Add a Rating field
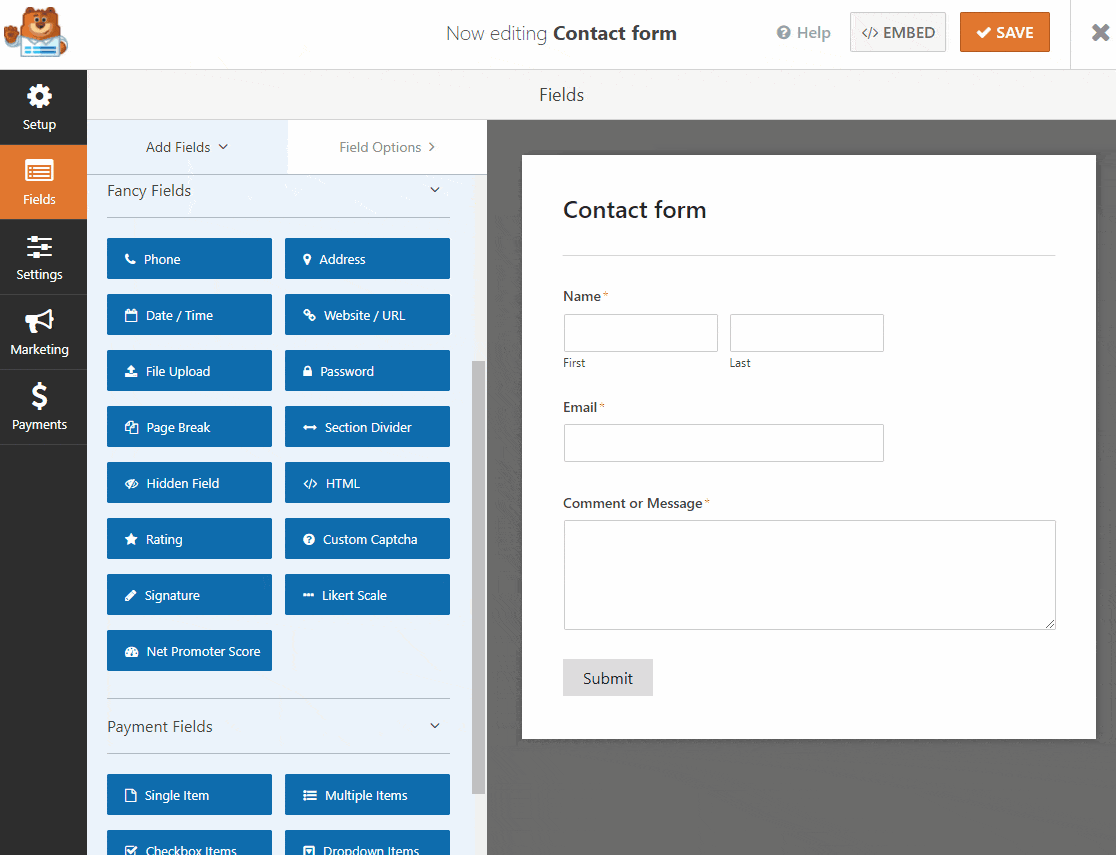Viewport: 1116px width, 855px height. (x=188, y=538)
